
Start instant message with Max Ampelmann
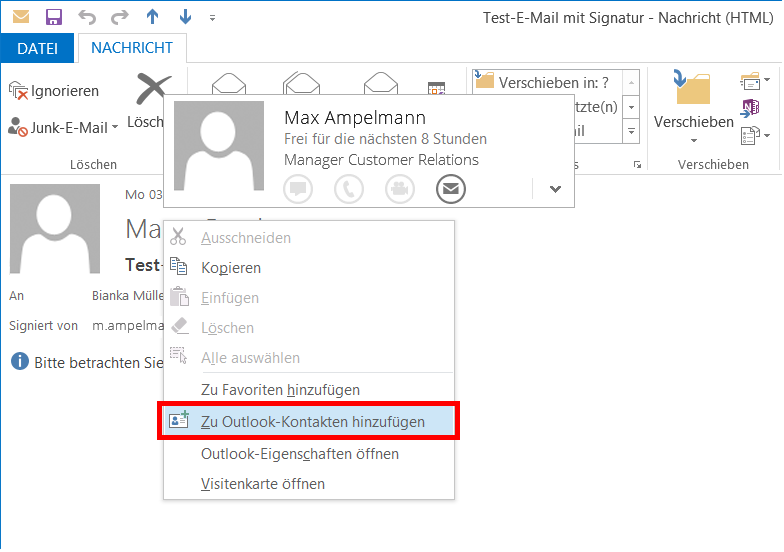[298, 189]
